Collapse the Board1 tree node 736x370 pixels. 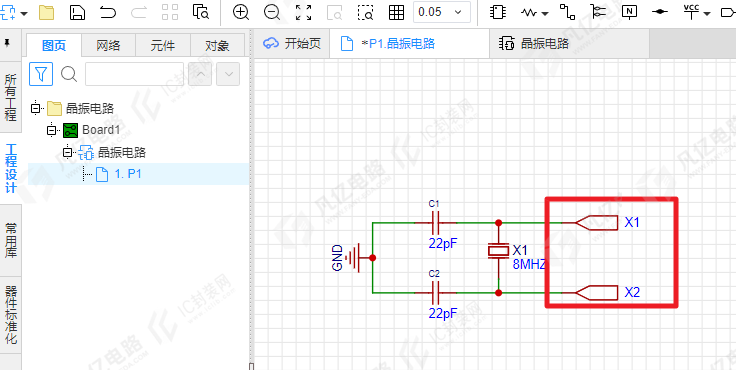52,131
